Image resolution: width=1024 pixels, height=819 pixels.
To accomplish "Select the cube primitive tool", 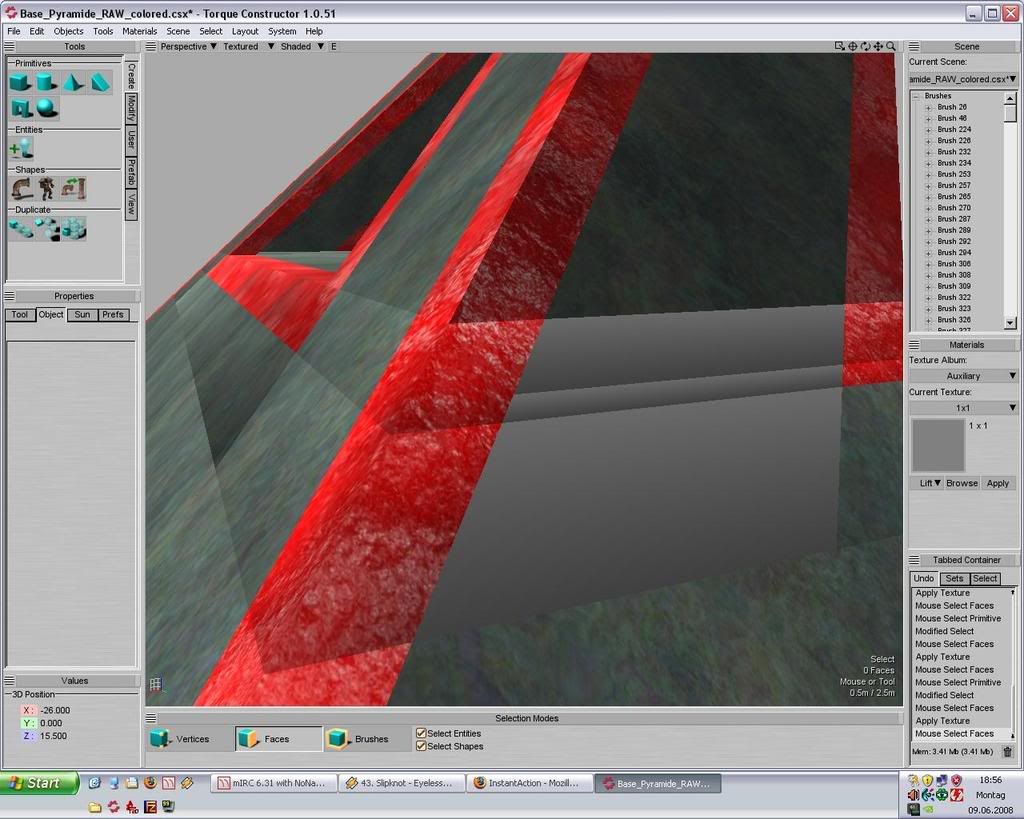I will point(20,82).
